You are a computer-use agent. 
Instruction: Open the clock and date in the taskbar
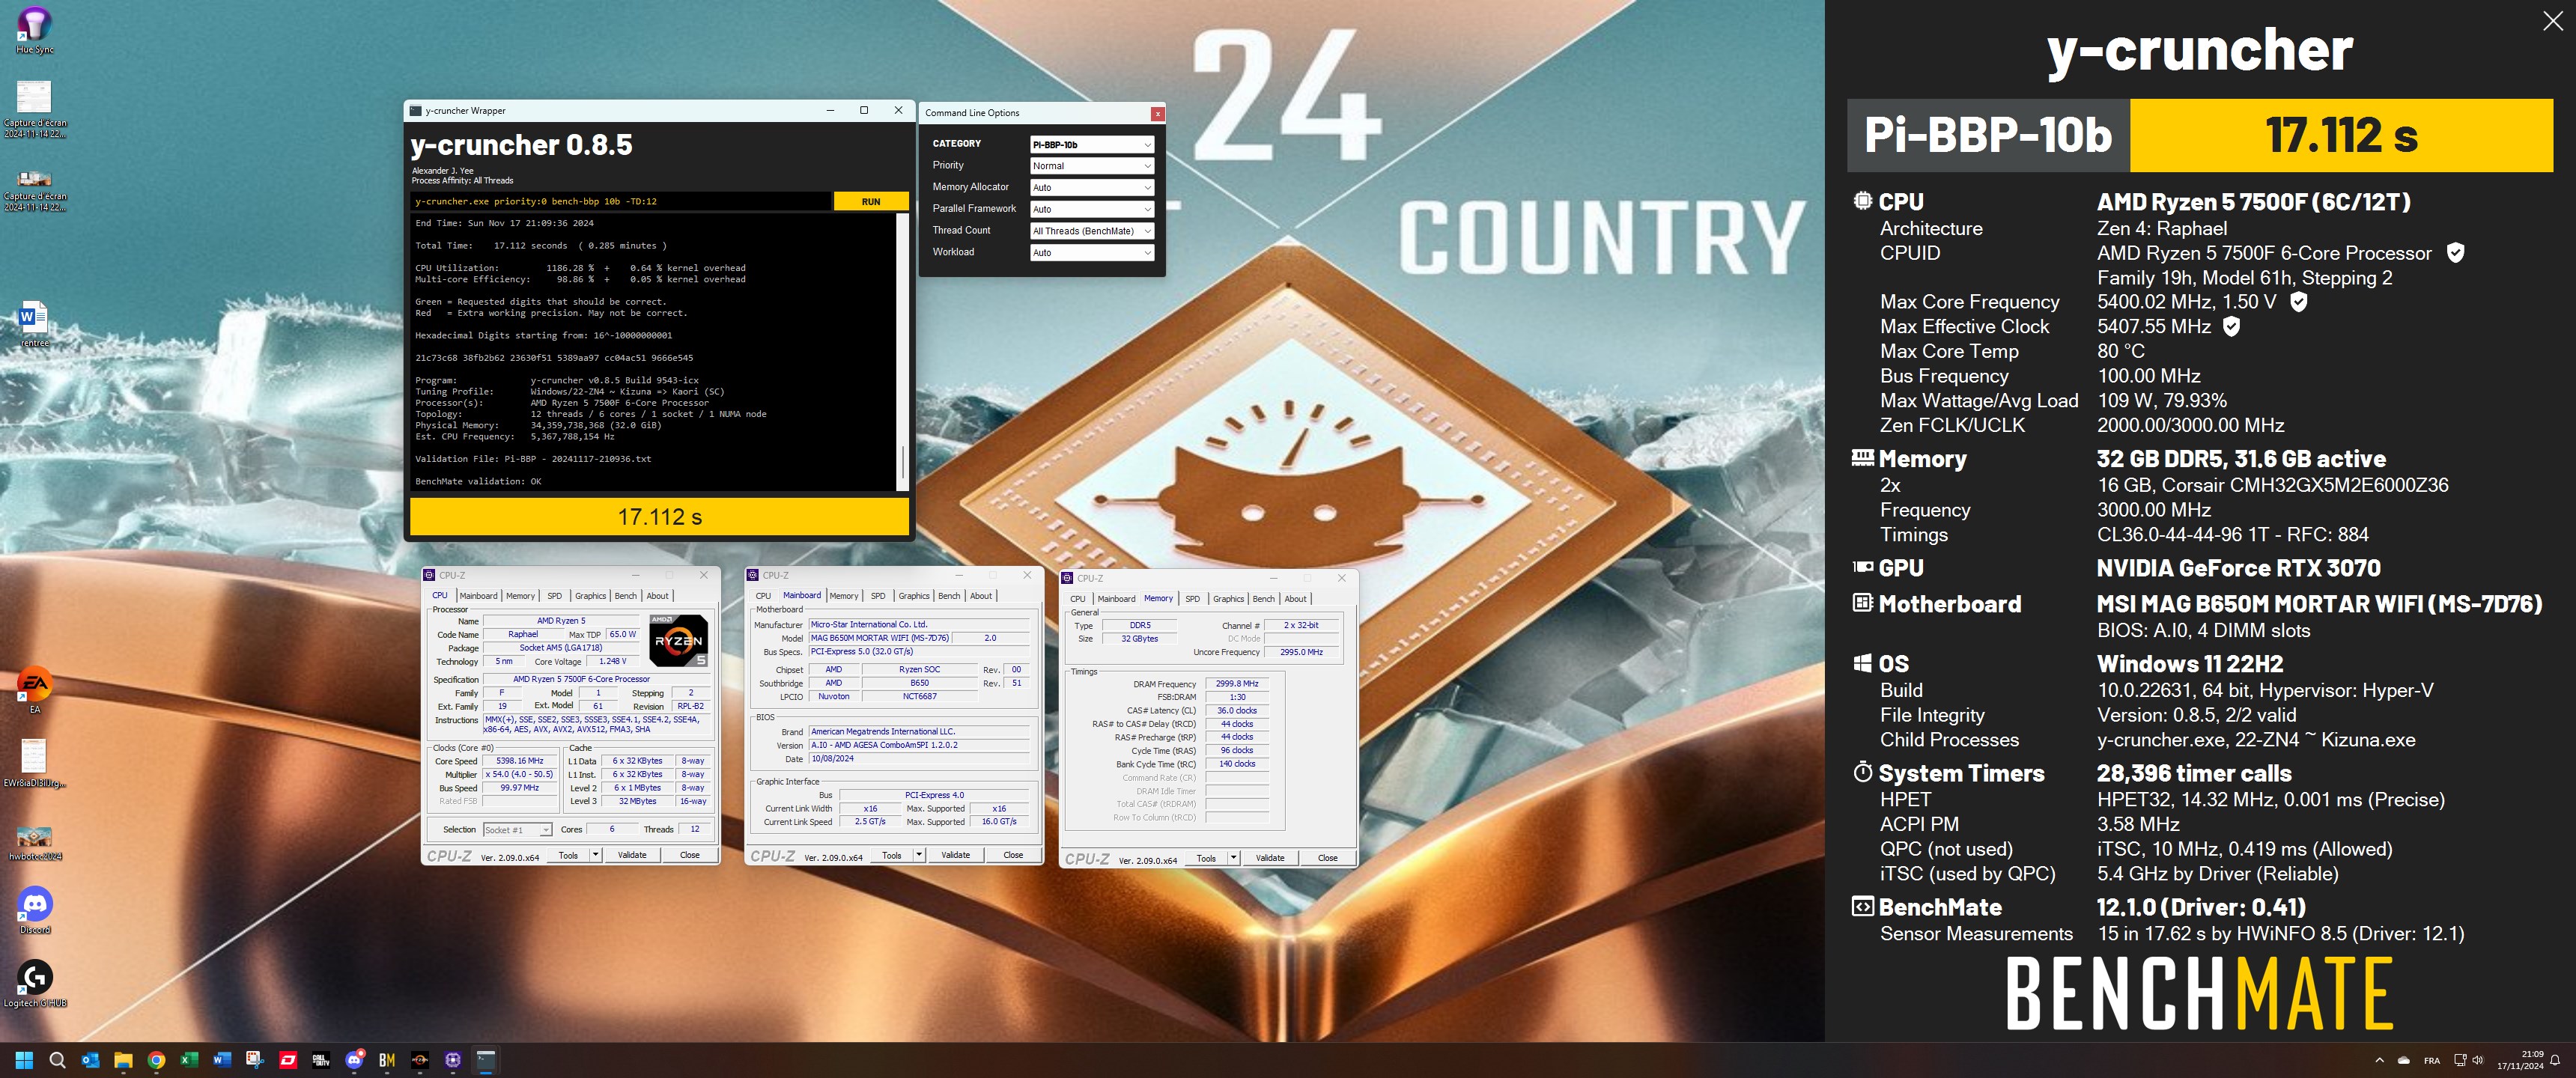2520,1060
